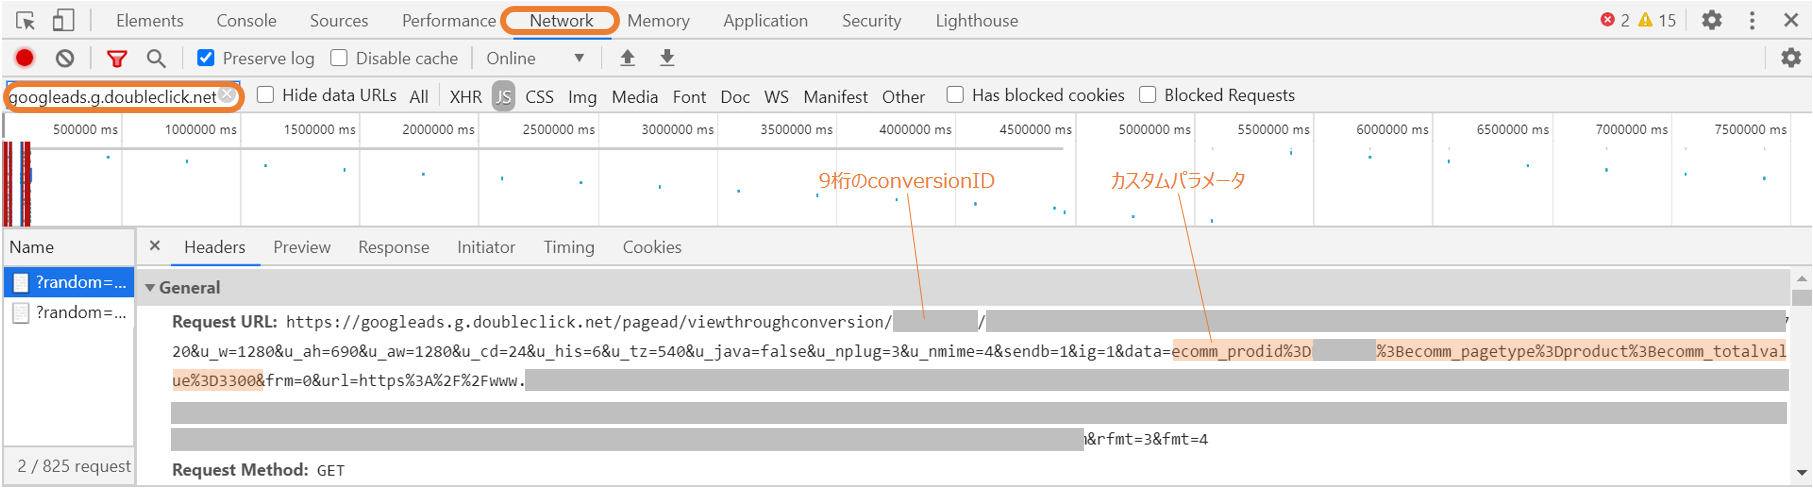Viewport: 1813px width, 489px height.
Task: Collapse the General section triangle
Action: (150, 288)
